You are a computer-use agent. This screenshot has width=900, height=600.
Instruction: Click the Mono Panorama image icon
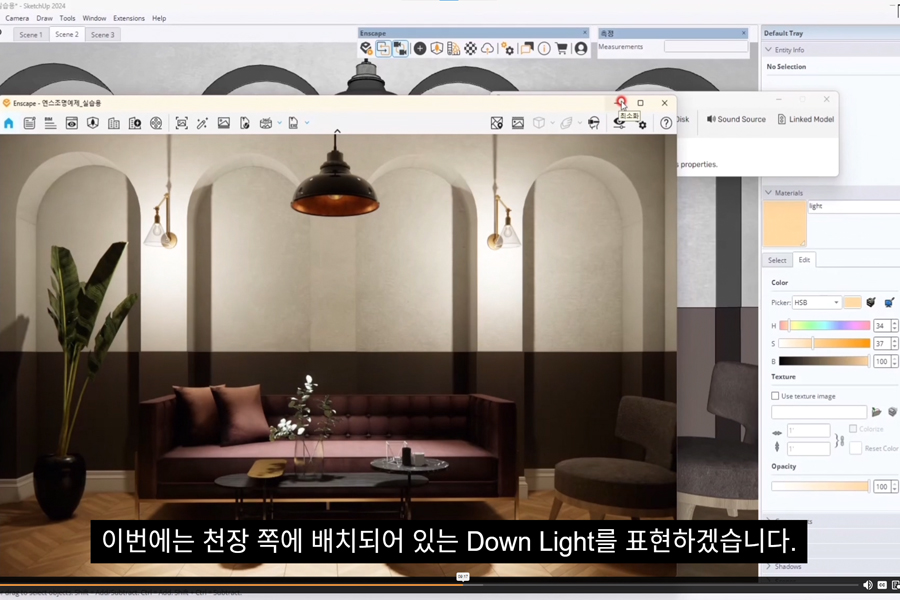(223, 123)
